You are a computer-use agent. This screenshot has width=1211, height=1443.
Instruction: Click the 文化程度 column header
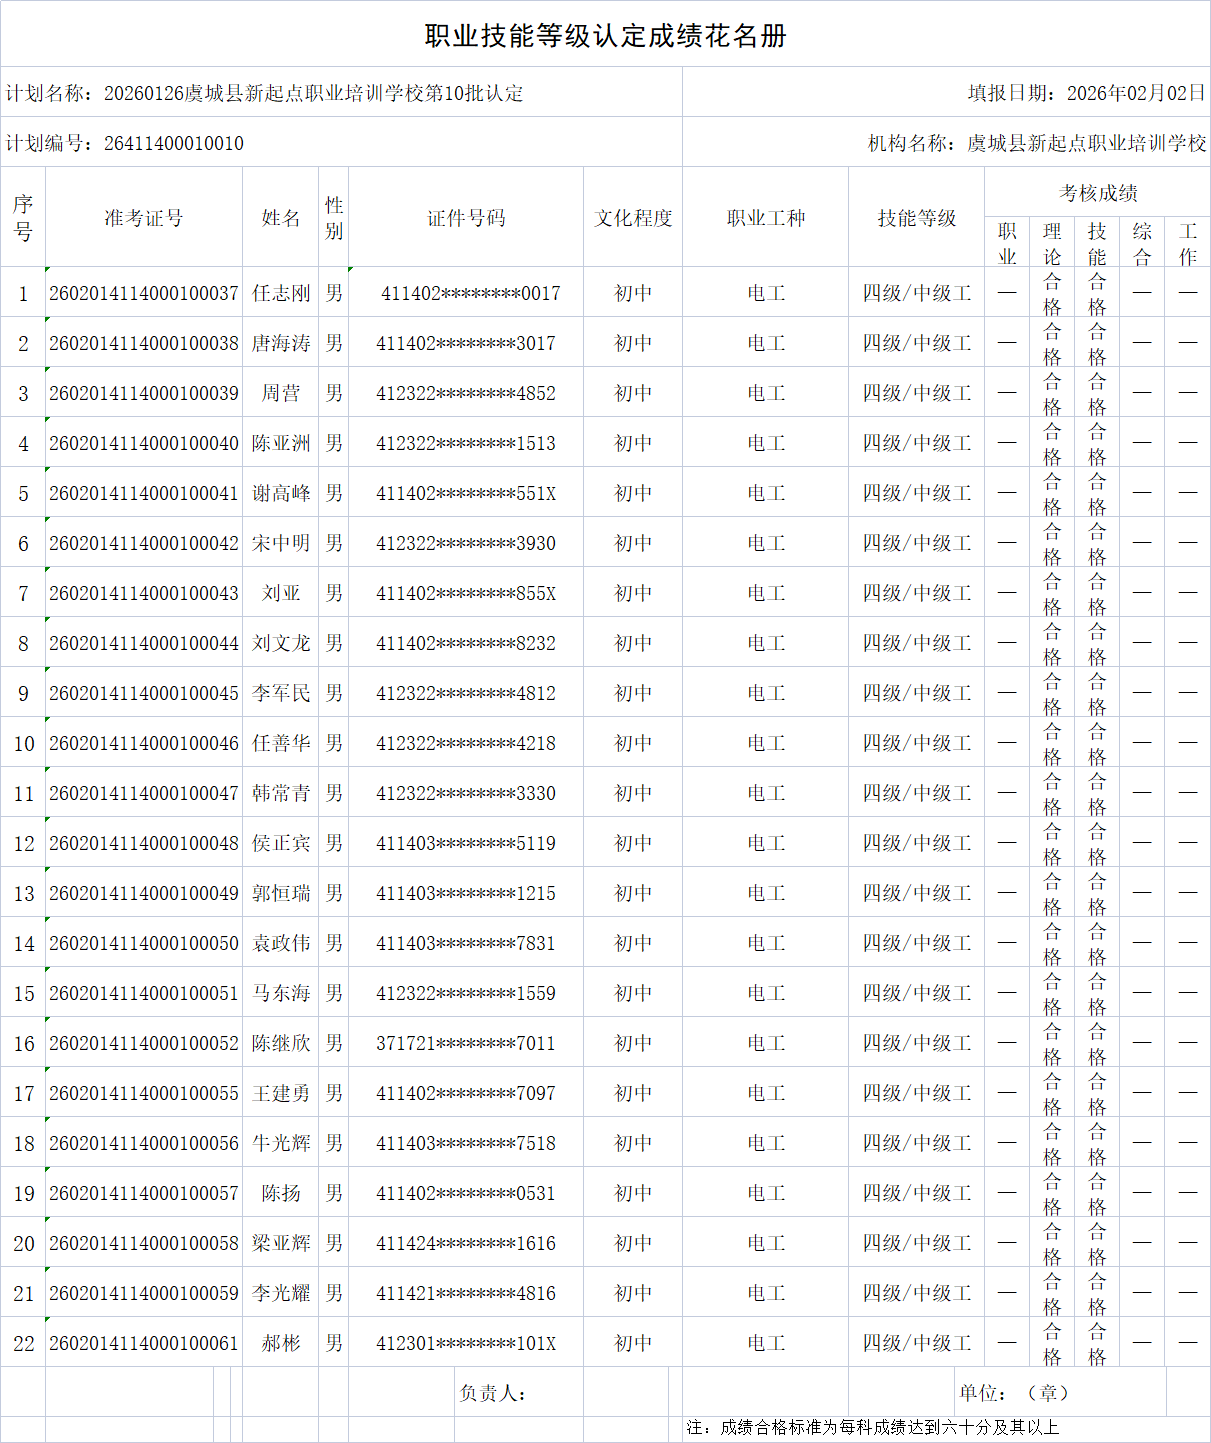point(632,216)
